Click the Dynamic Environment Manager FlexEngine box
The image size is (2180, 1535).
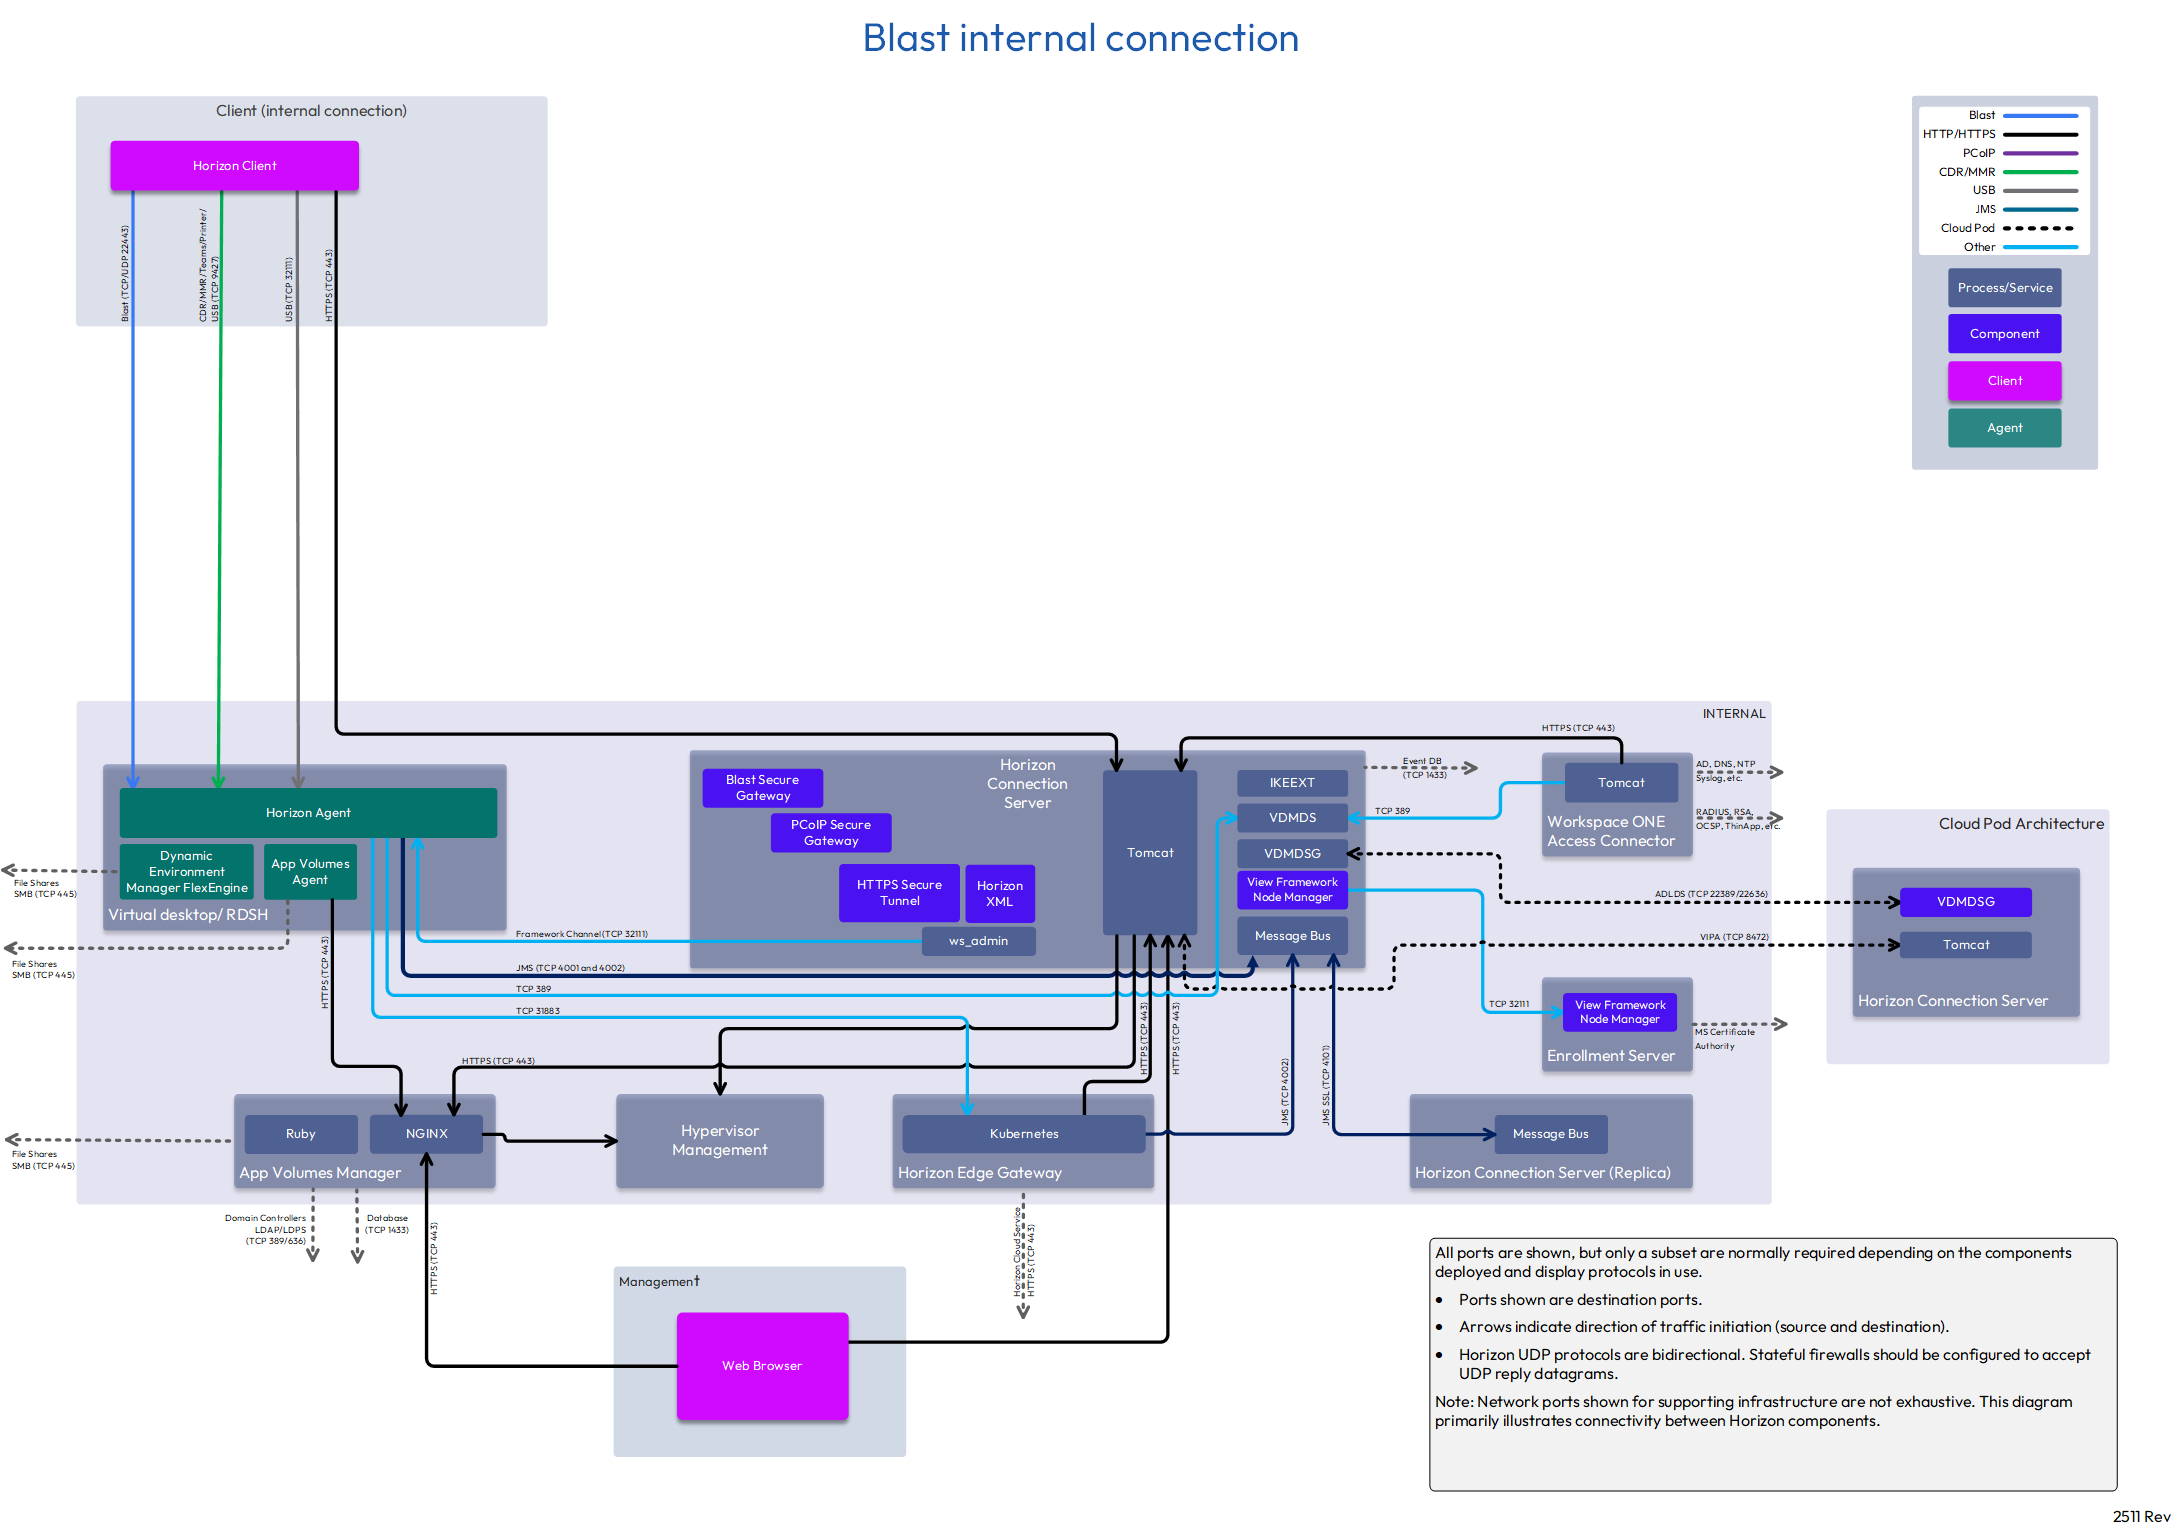(x=186, y=871)
